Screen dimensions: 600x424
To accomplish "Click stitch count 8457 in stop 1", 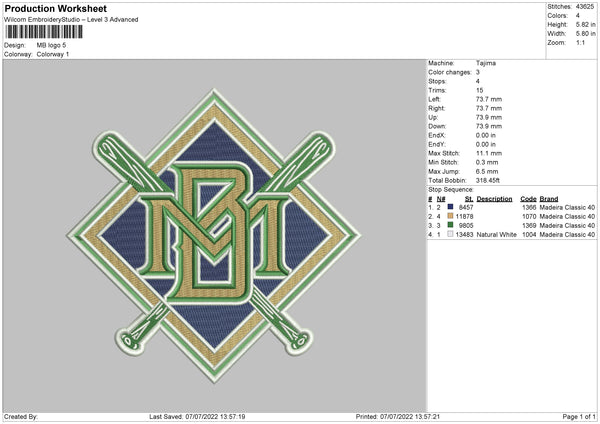I will tap(466, 207).
